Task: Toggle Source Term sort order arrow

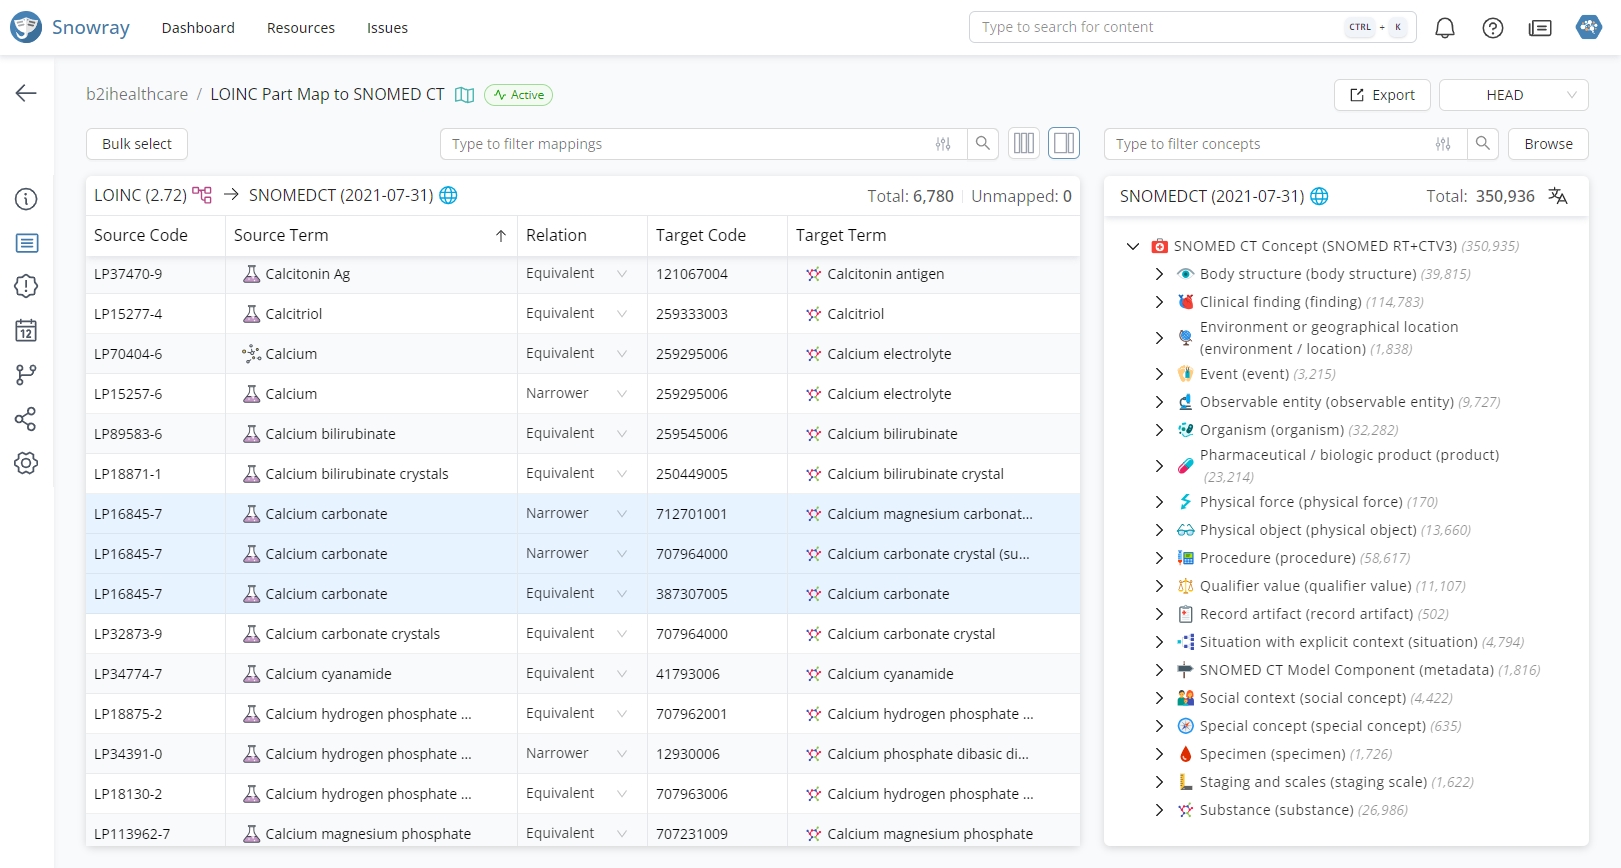Action: point(500,236)
